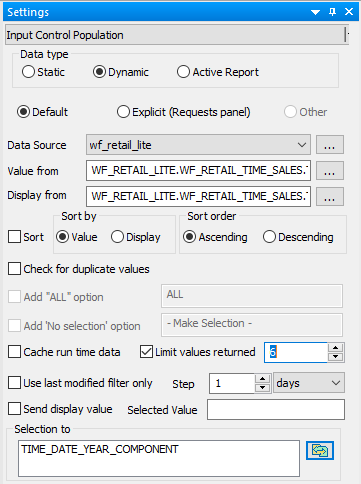This screenshot has width=361, height=484.
Task: Open the days unit dropdown
Action: point(309,383)
